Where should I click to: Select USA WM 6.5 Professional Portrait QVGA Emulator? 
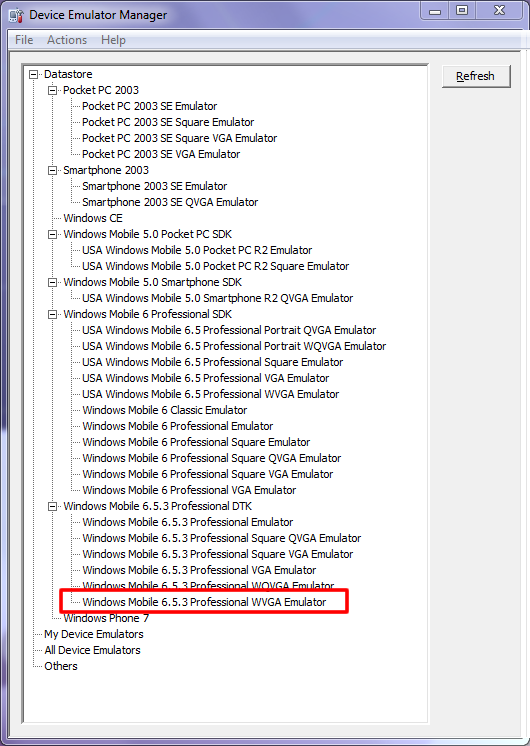[x=229, y=330]
